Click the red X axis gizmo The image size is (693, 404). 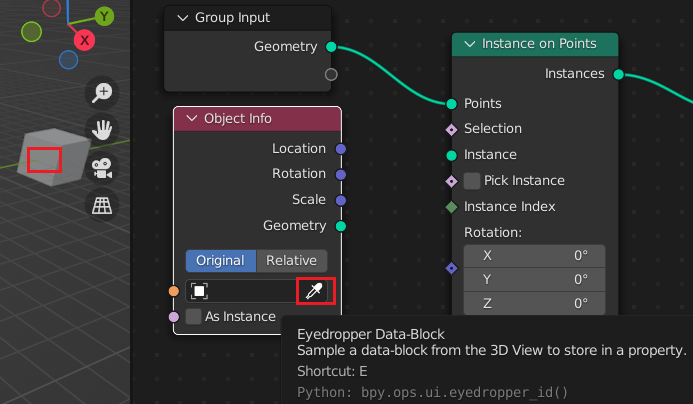(84, 40)
